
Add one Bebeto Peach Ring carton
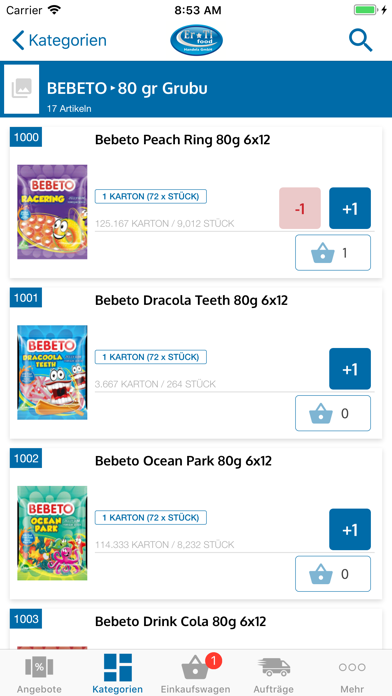[350, 208]
